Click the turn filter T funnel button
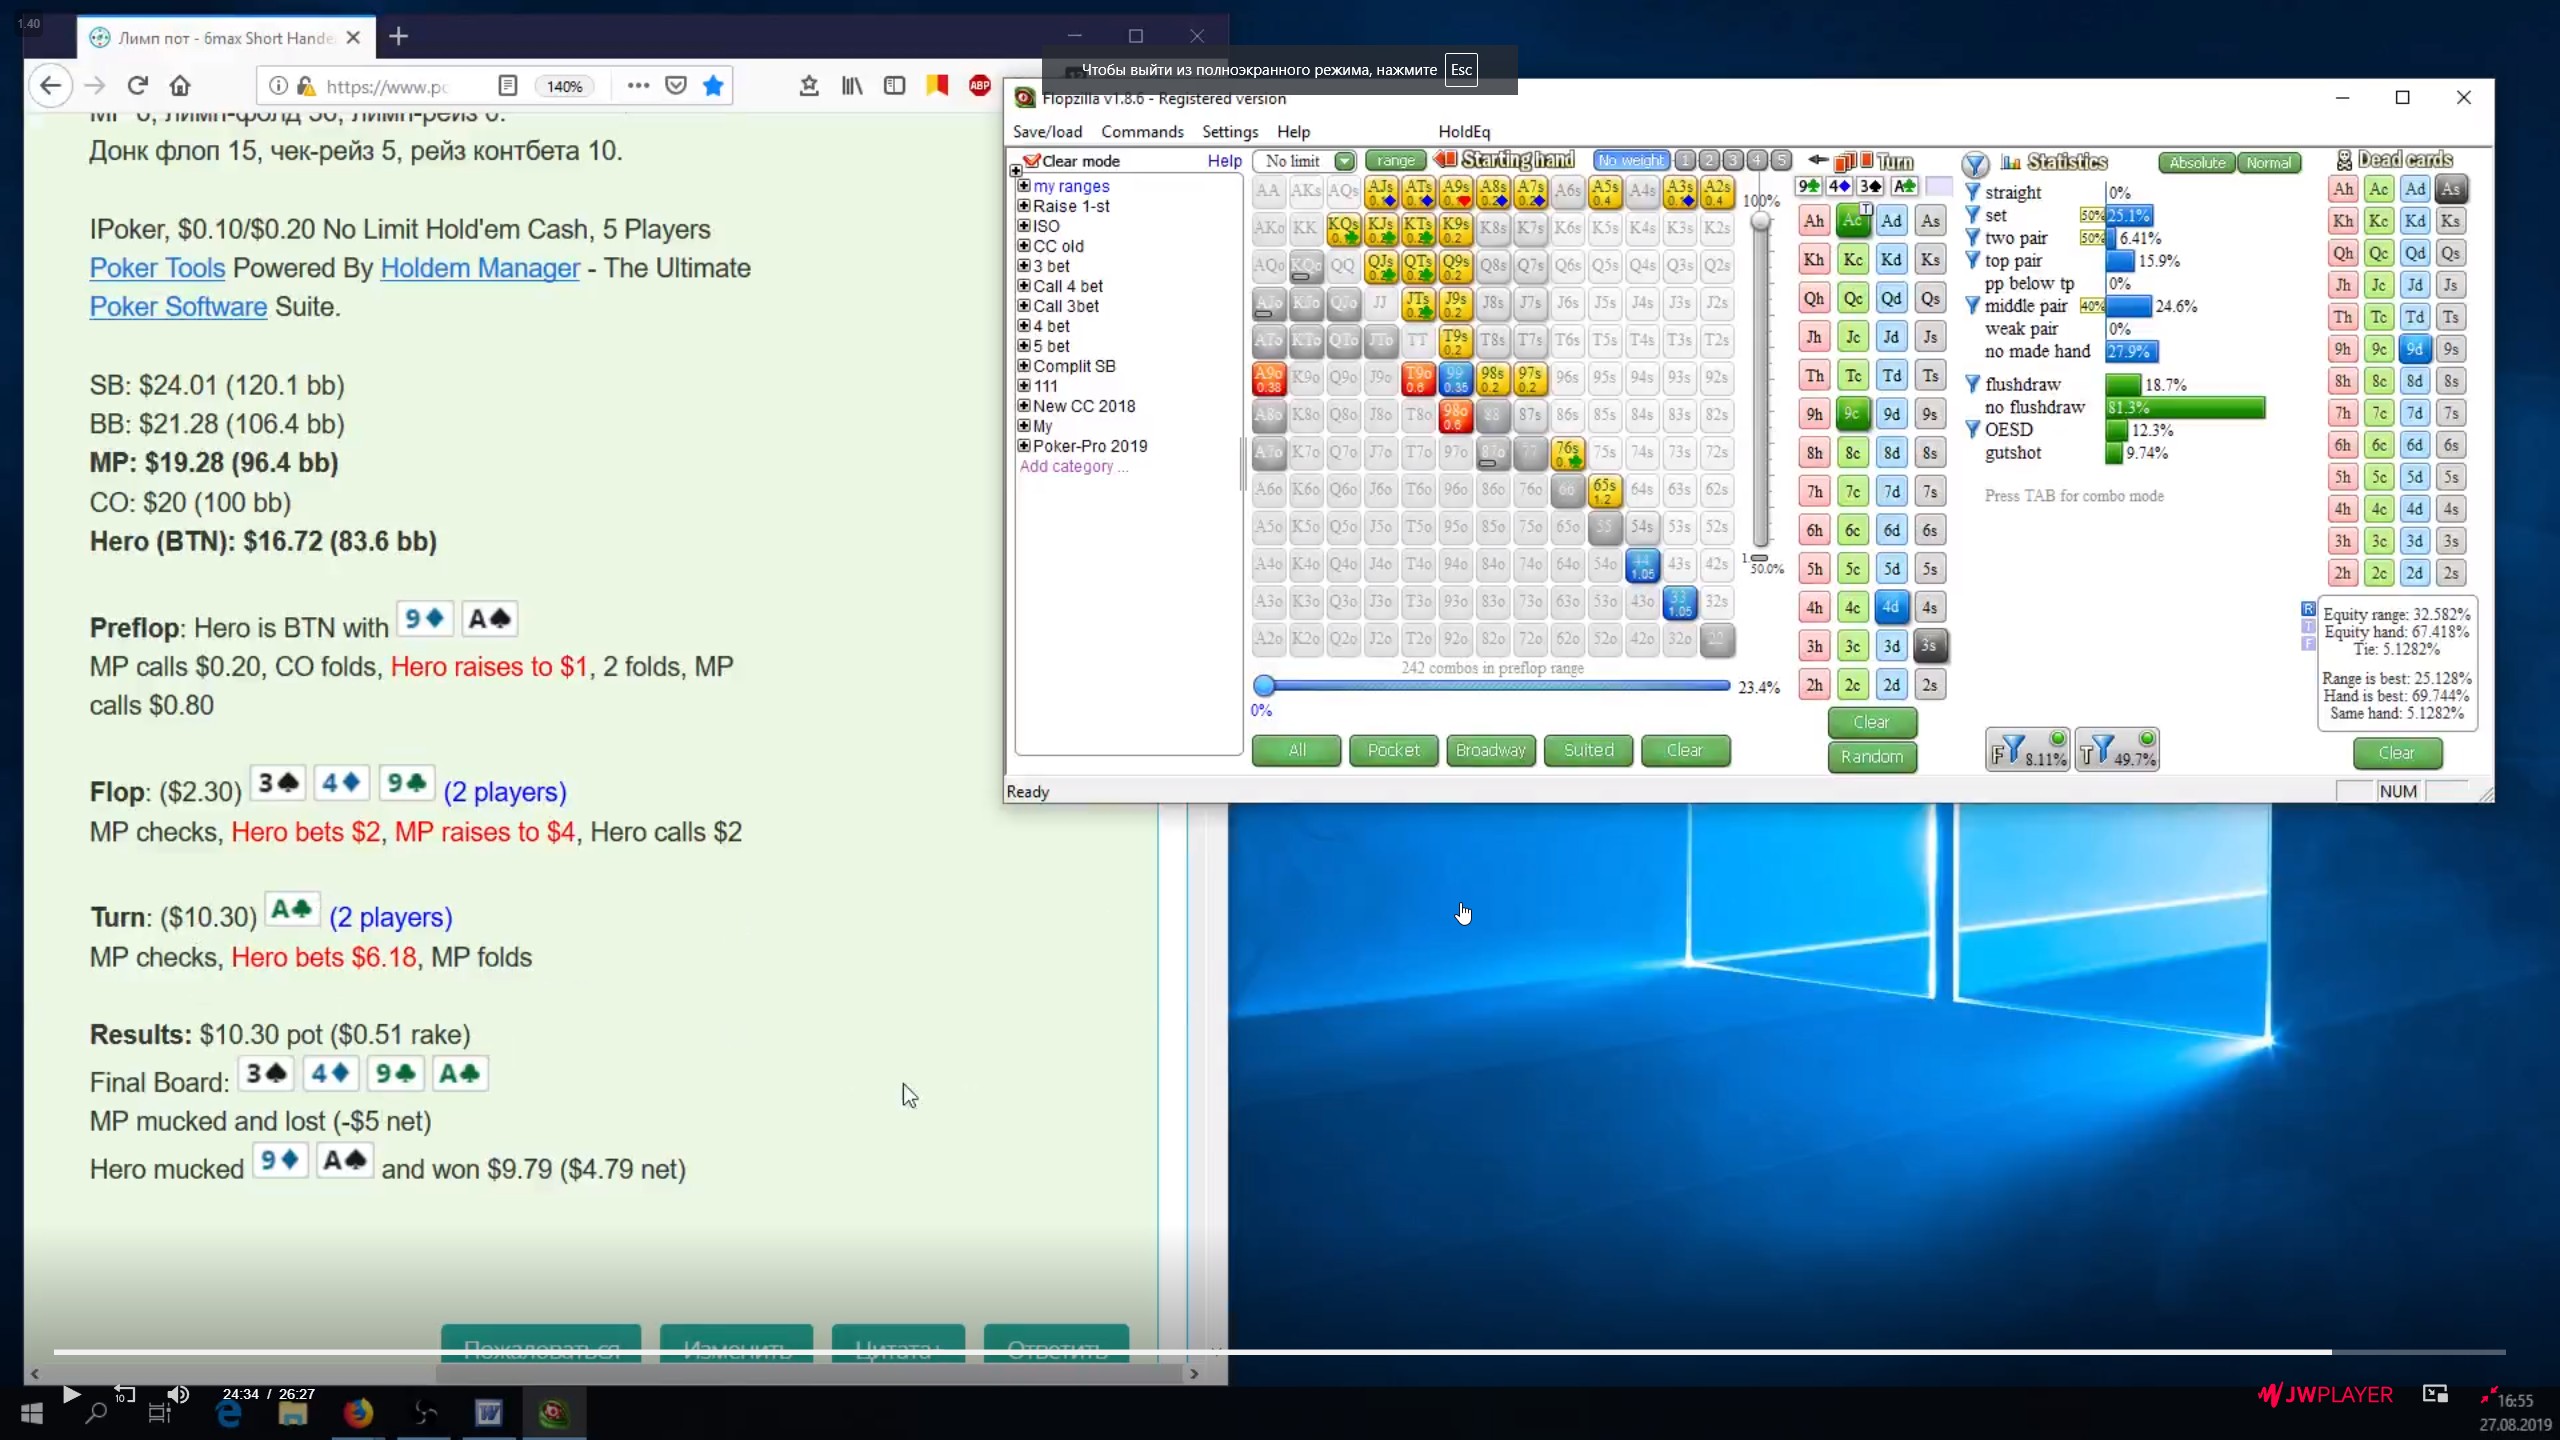 click(x=2116, y=750)
